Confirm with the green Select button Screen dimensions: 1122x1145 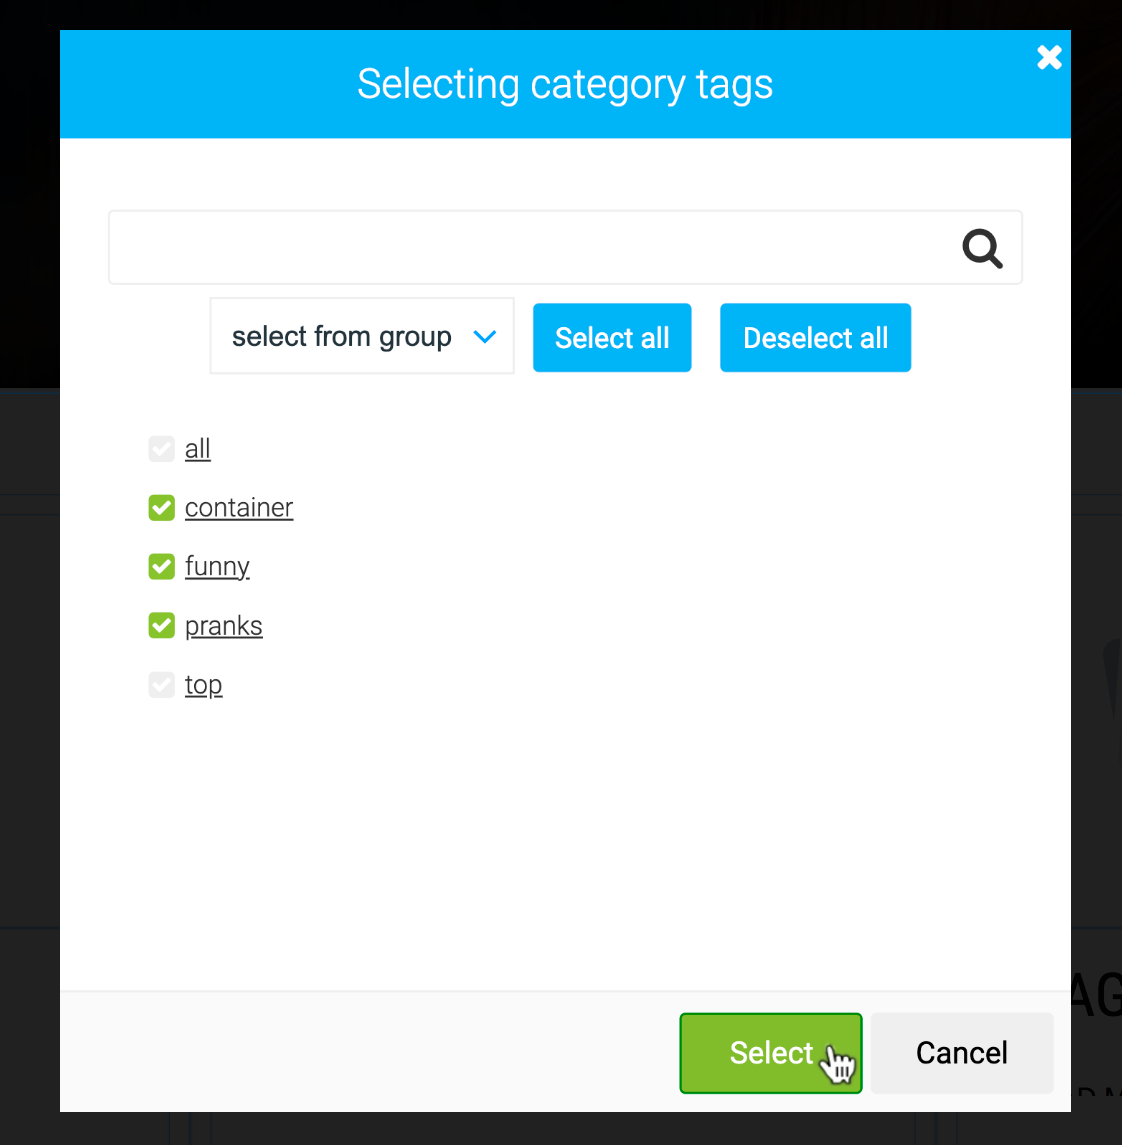tap(770, 1052)
